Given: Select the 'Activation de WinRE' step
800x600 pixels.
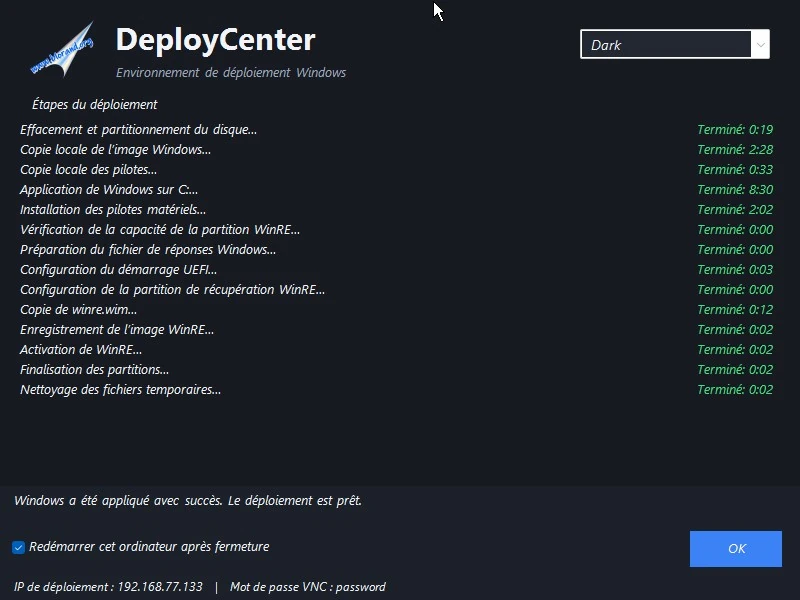Looking at the screenshot, I should point(81,349).
